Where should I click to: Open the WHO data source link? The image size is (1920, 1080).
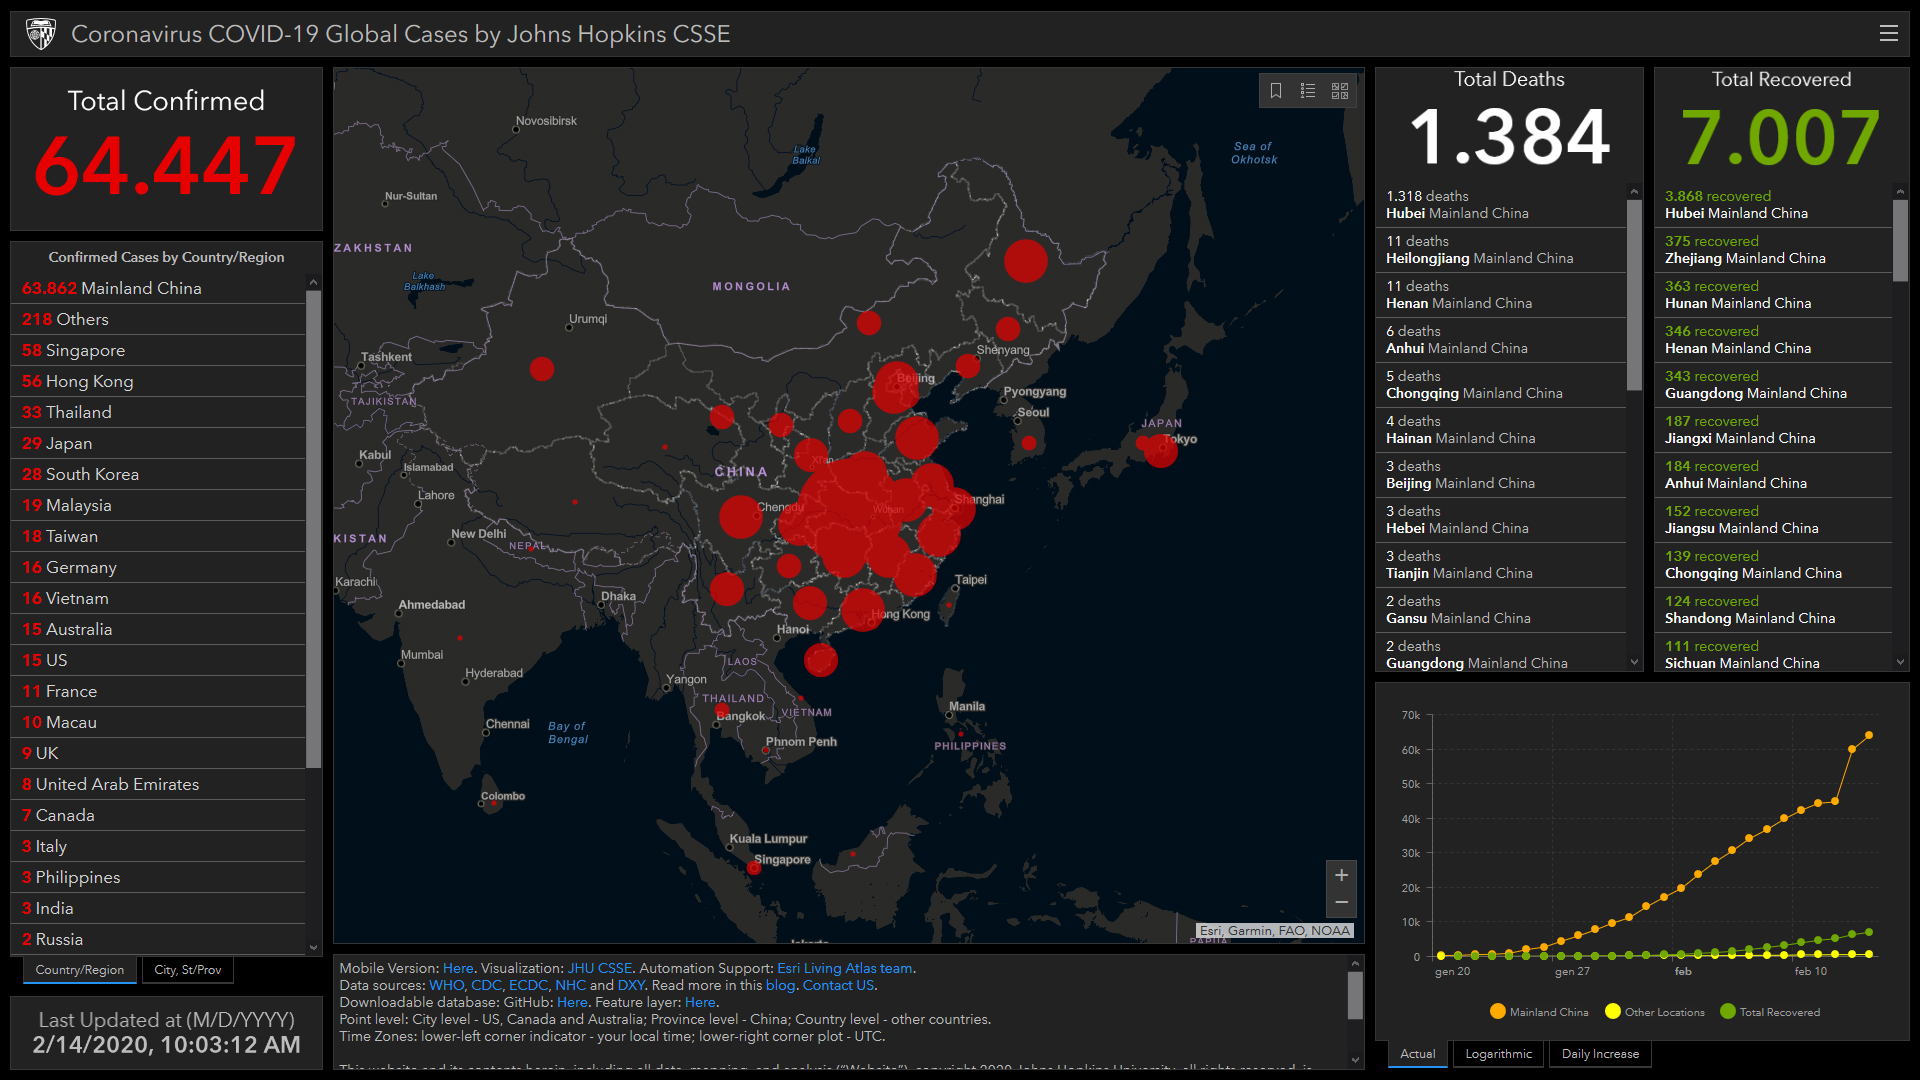coord(446,985)
